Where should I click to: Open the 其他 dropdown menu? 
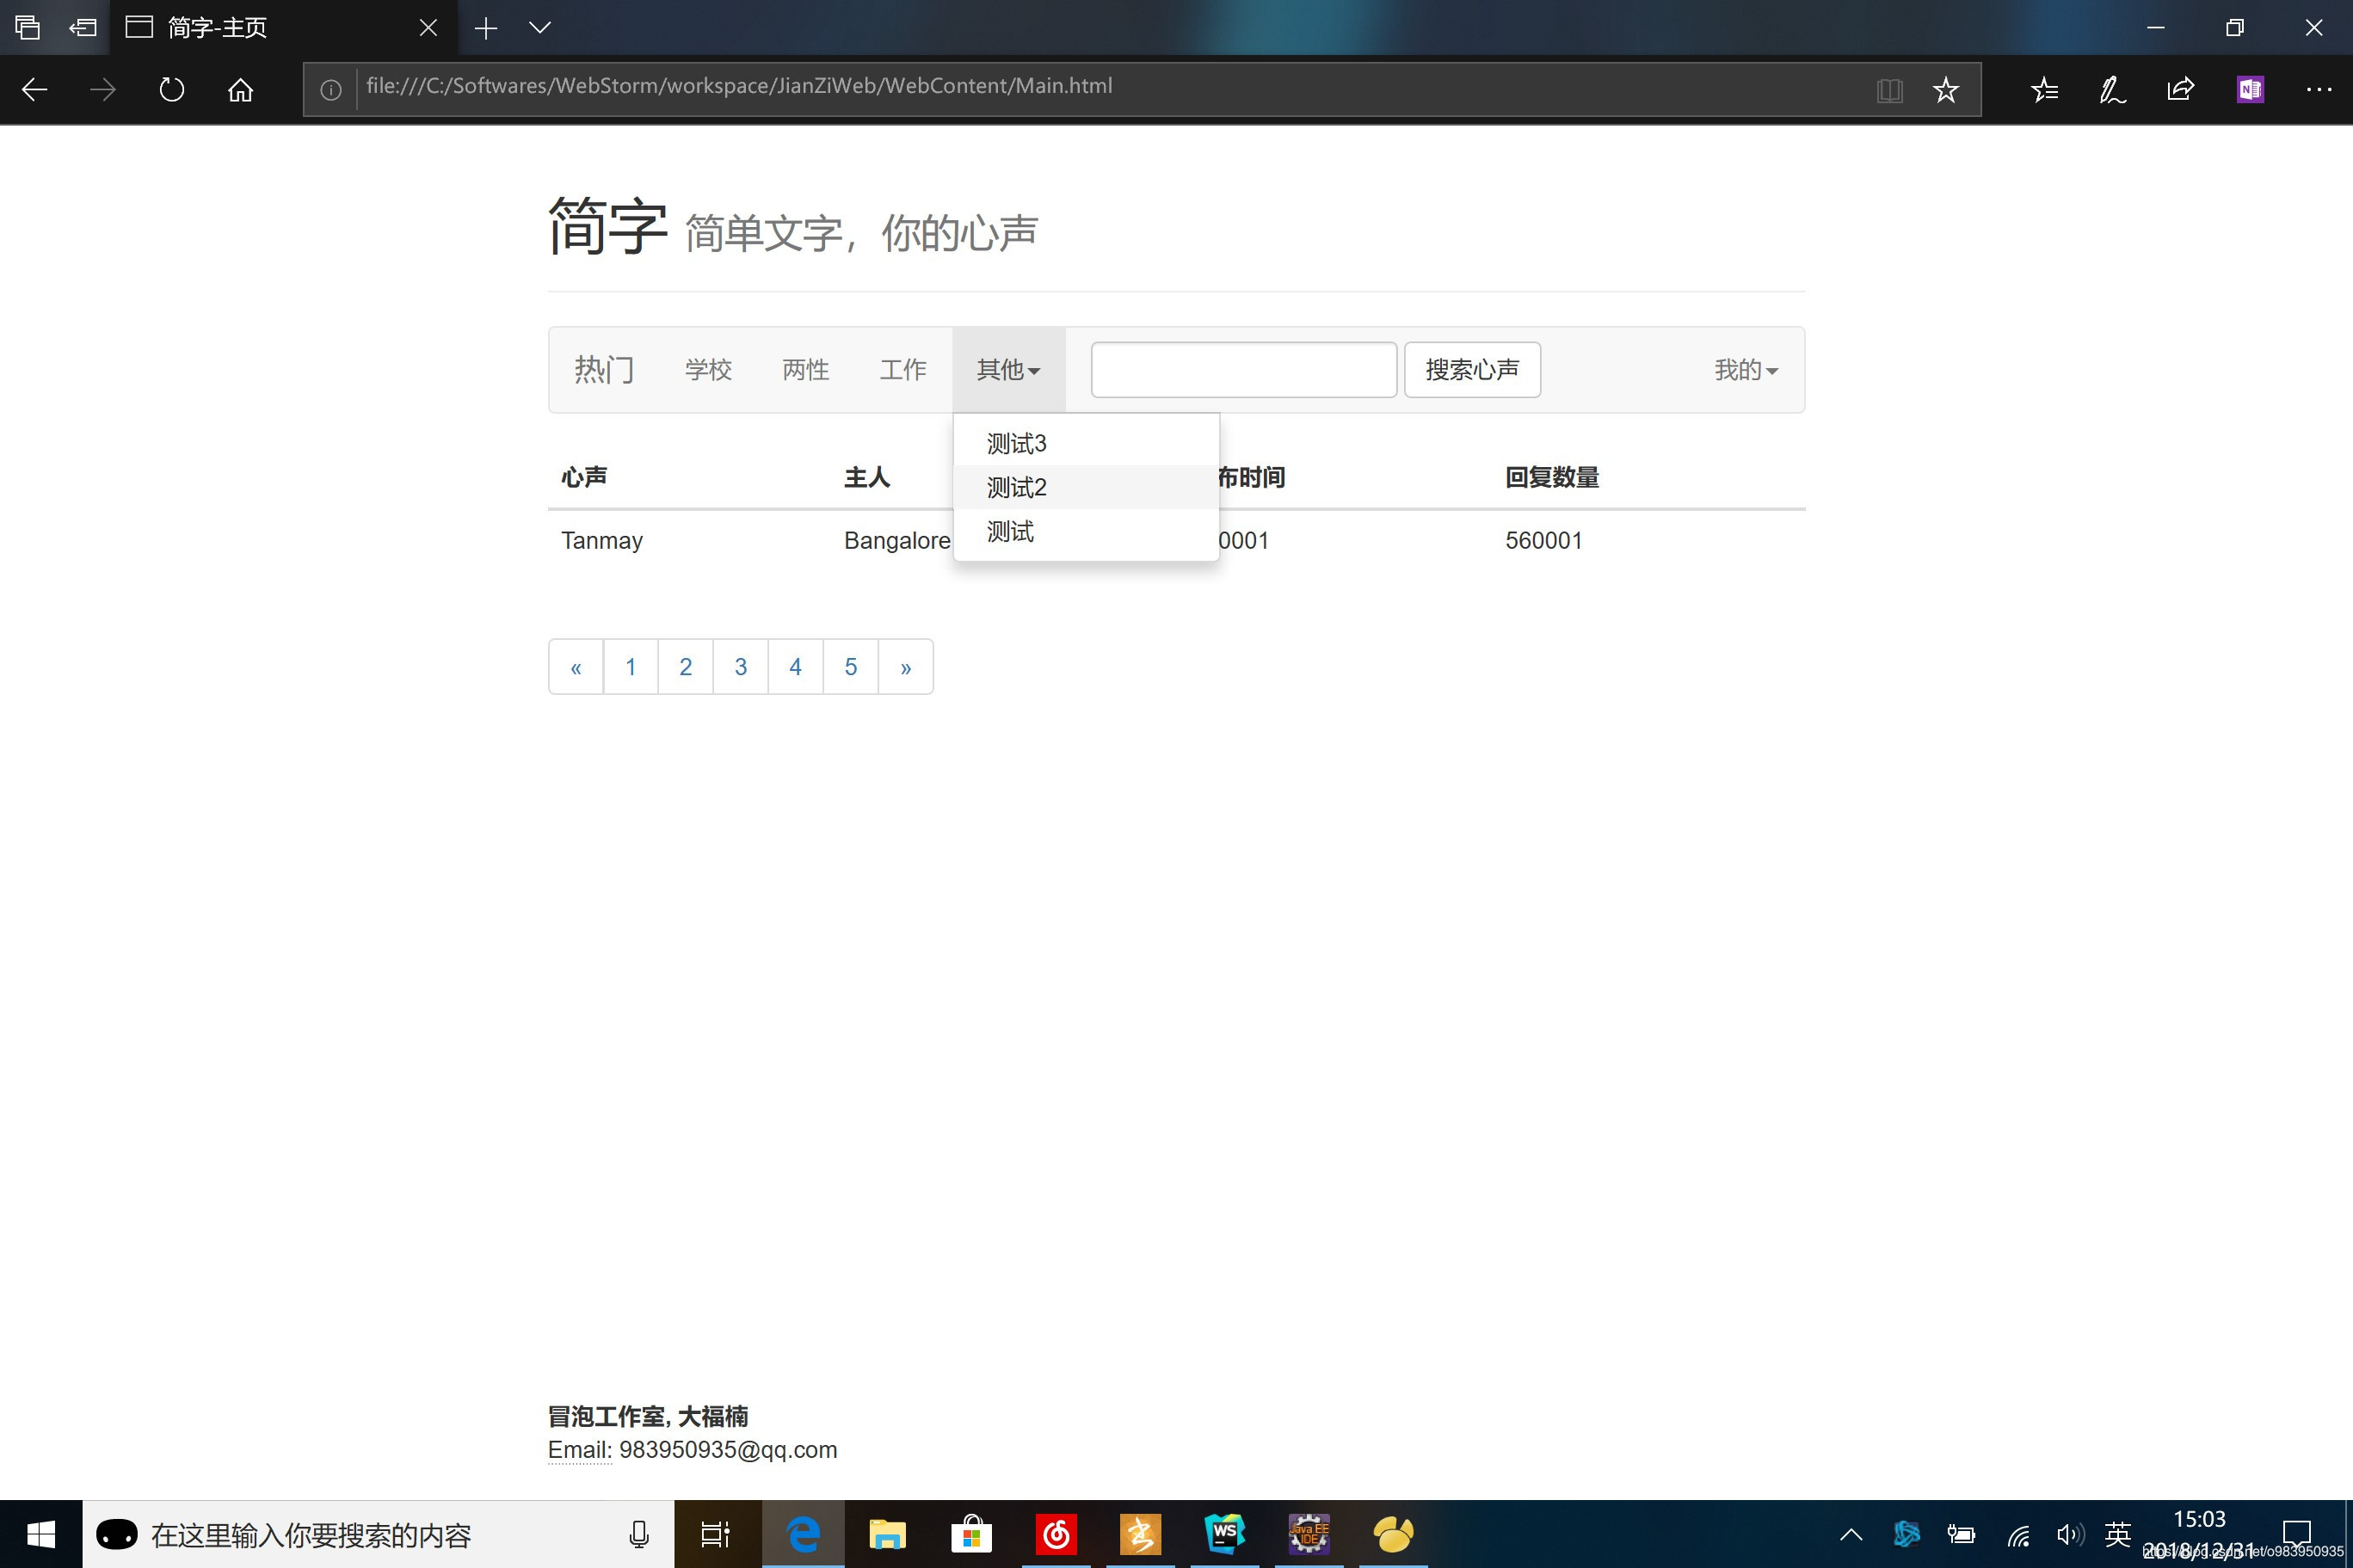point(1007,369)
